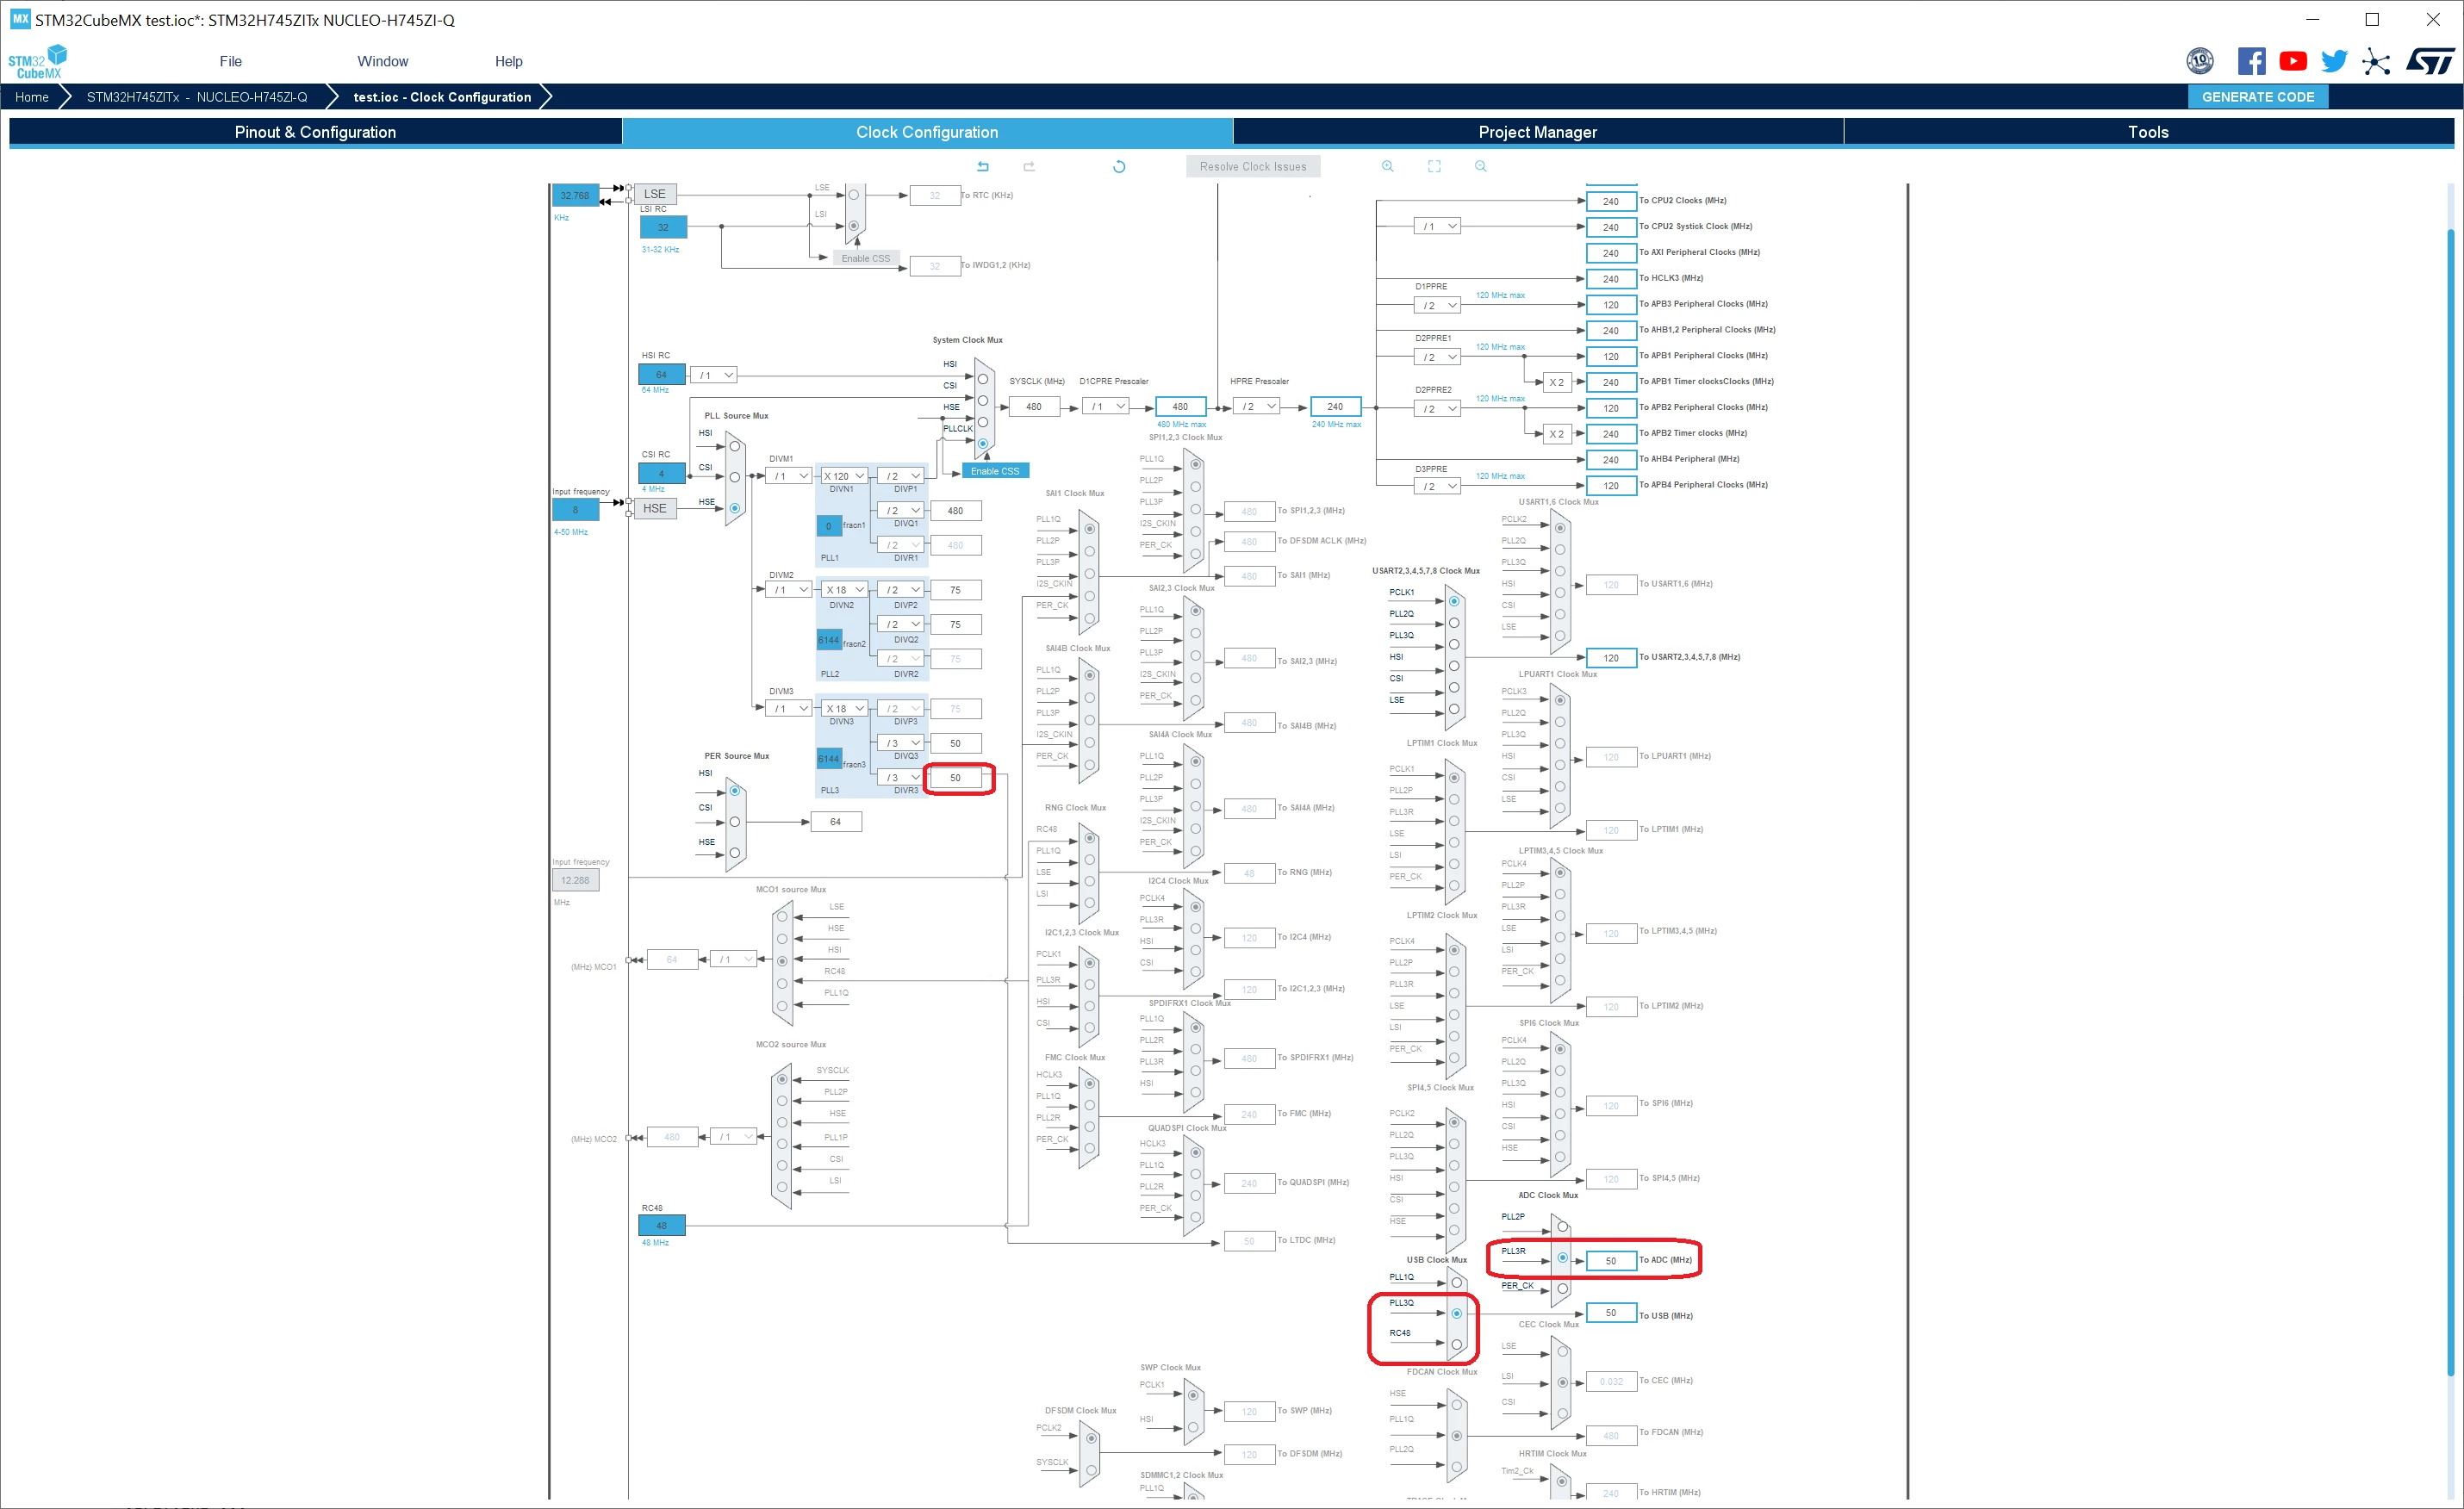Open the D3PPRE /2 dropdown
The image size is (2464, 1509).
coord(1437,486)
